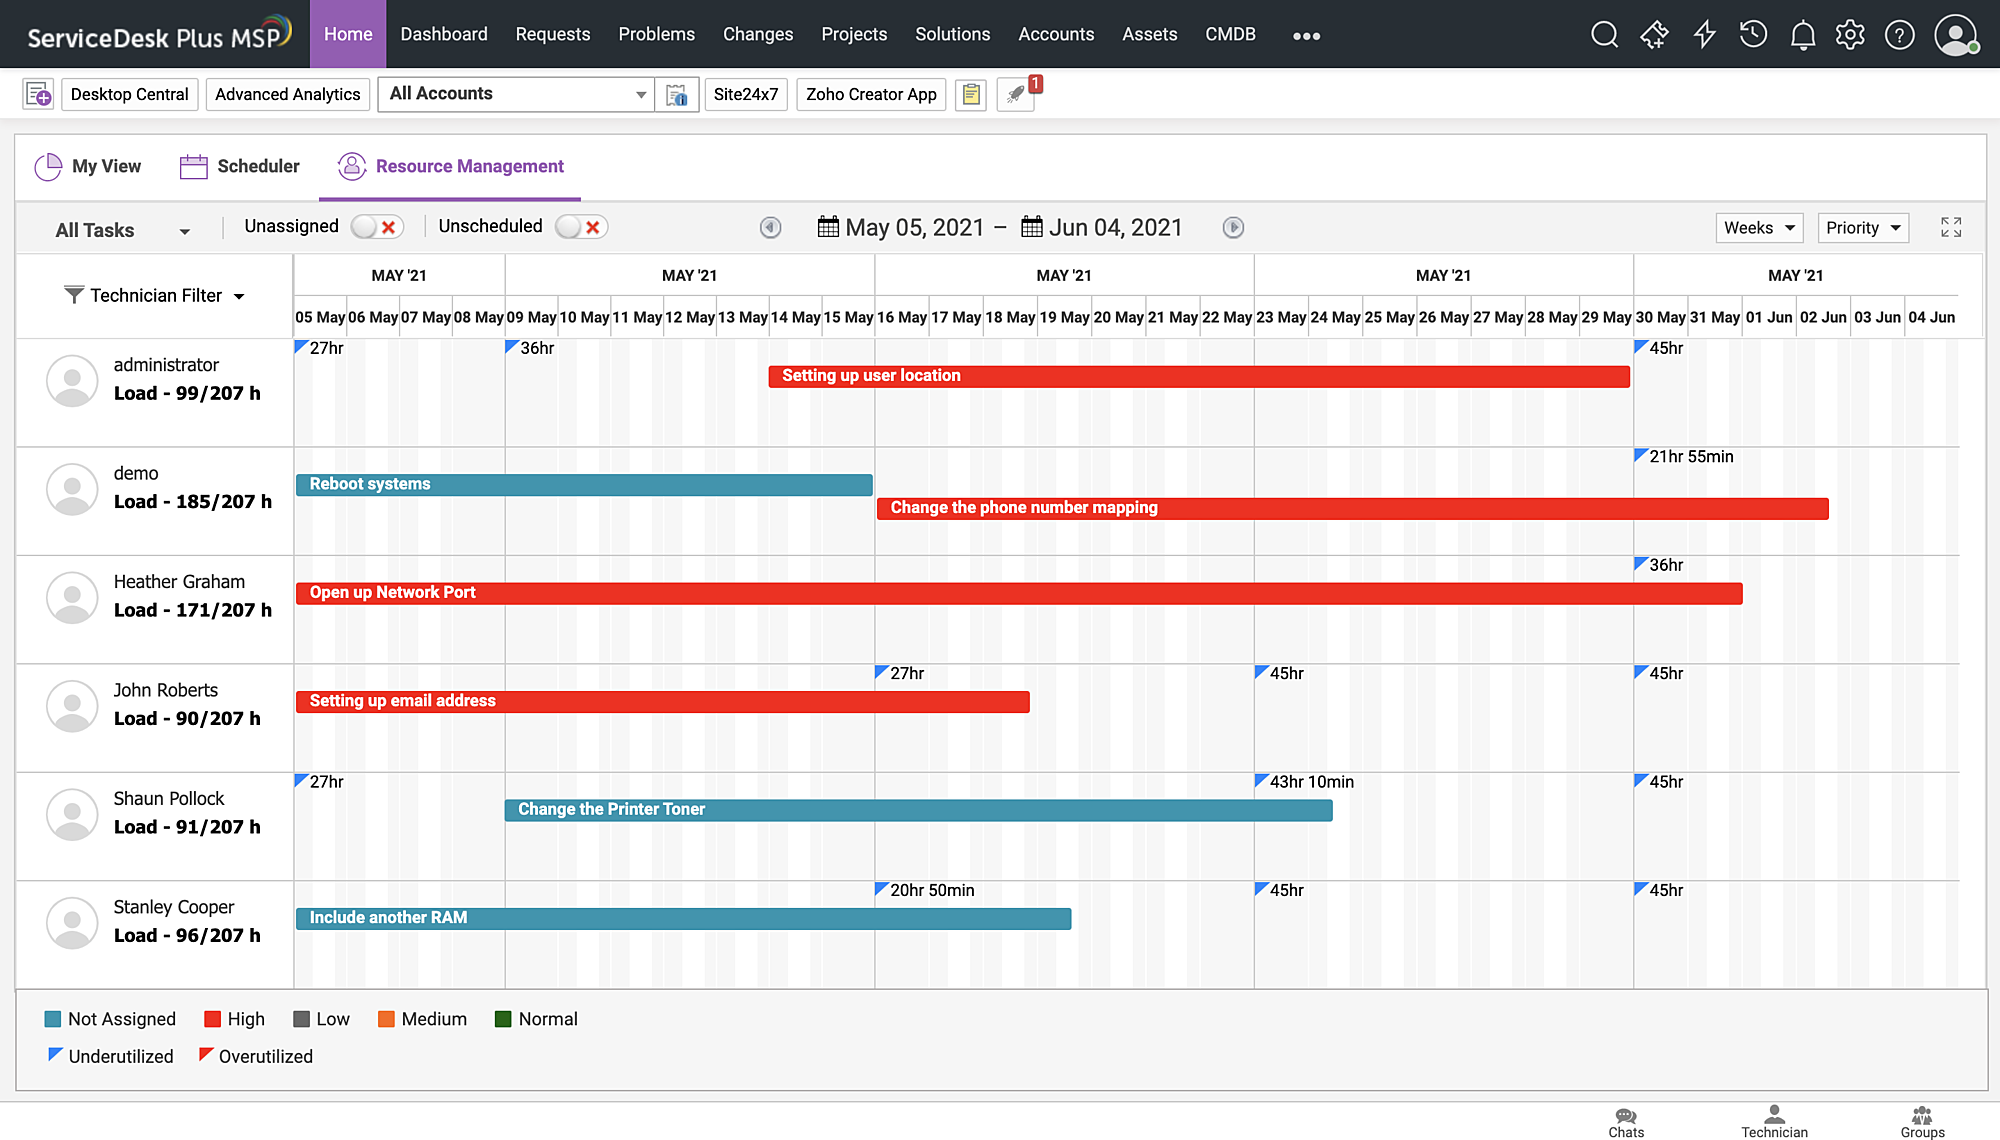The width and height of the screenshot is (2000, 1140).
Task: Open the Weeks view dropdown
Action: pyautogui.click(x=1758, y=228)
